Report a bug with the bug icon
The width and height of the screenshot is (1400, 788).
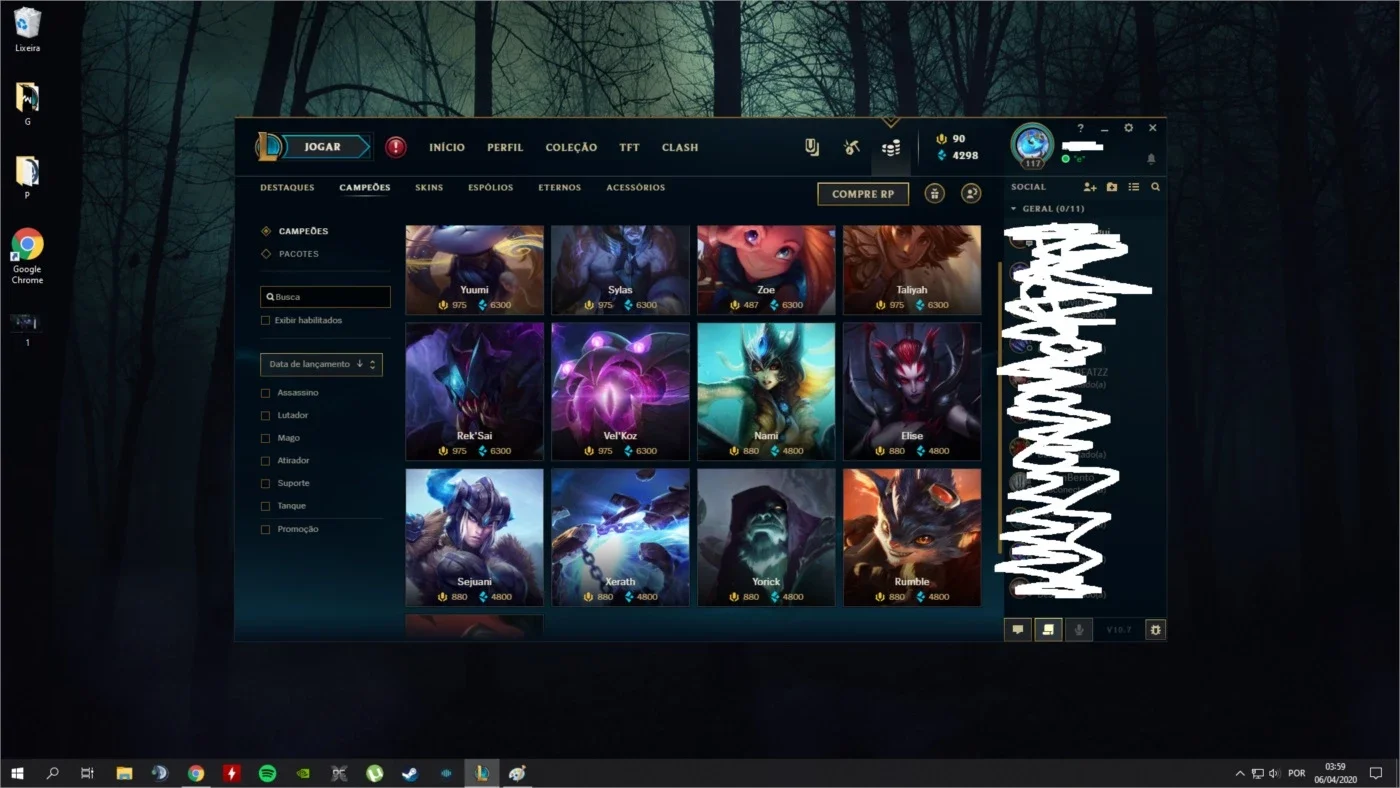click(x=1156, y=630)
